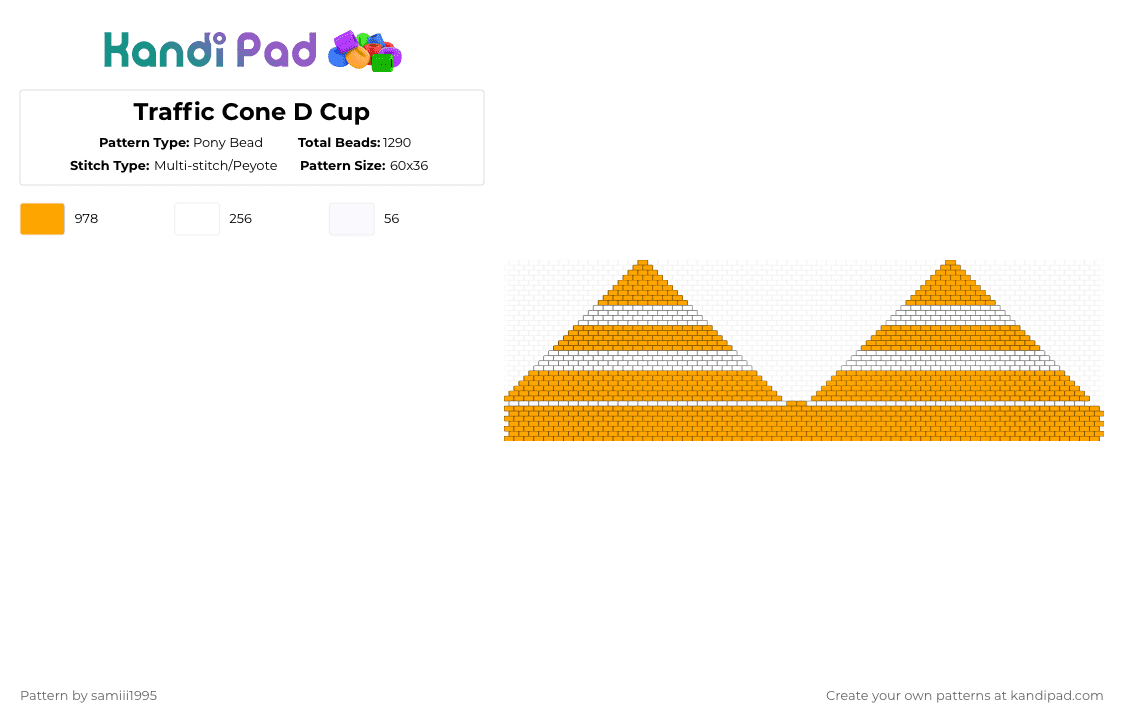
Task: Click the Pattern Size 60x36 label
Action: point(364,166)
